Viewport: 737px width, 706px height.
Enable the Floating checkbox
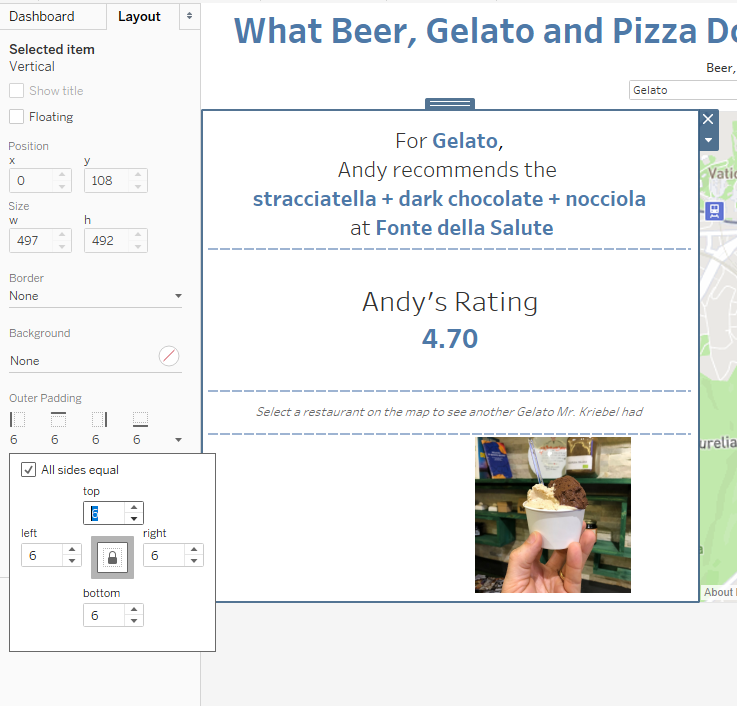pyautogui.click(x=17, y=117)
